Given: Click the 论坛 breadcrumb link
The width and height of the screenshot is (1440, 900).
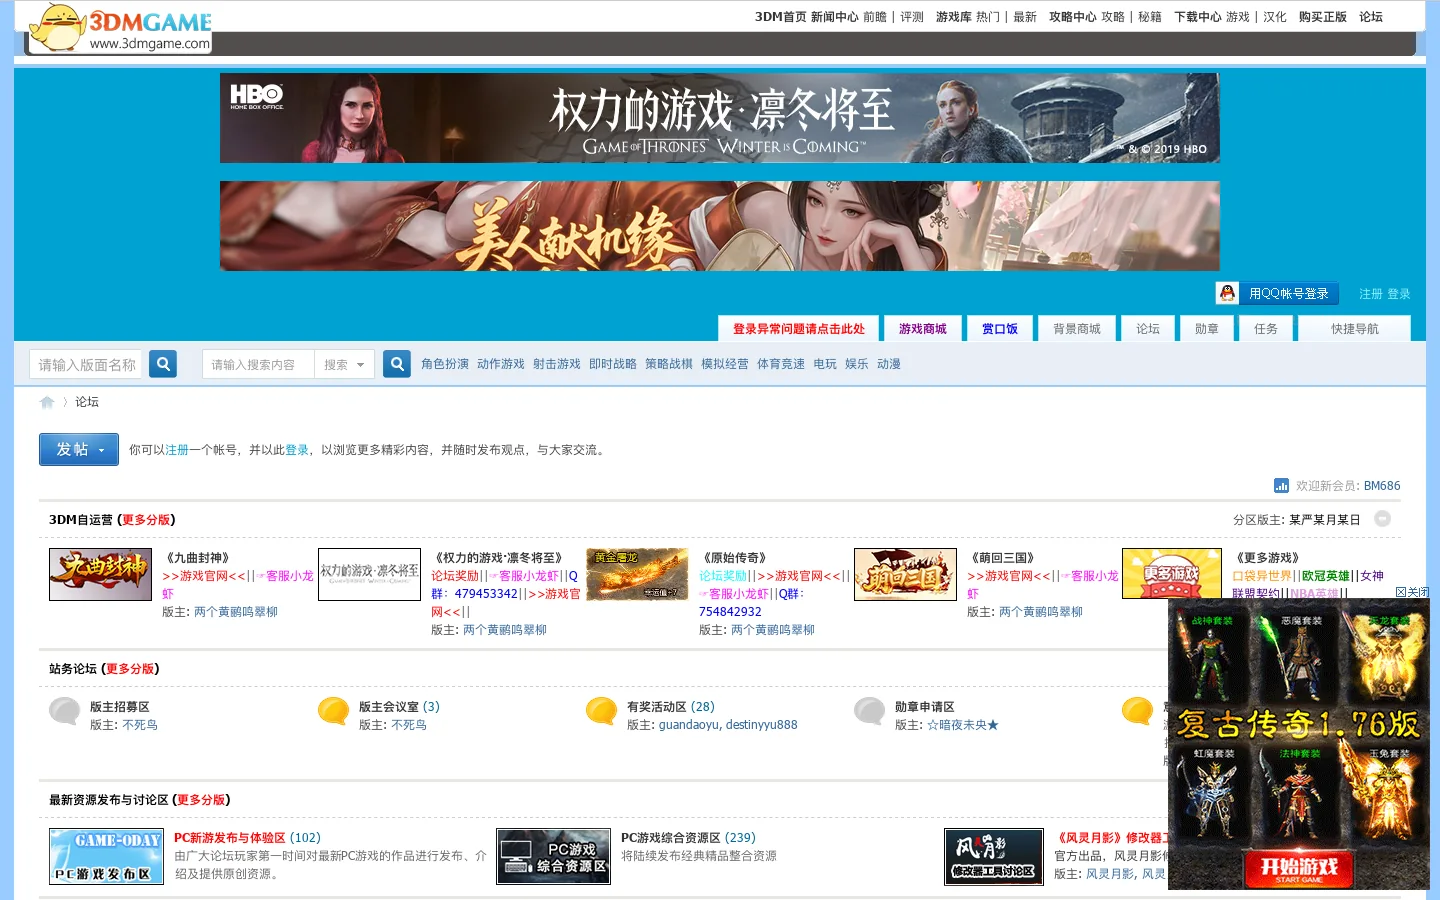Looking at the screenshot, I should point(87,402).
